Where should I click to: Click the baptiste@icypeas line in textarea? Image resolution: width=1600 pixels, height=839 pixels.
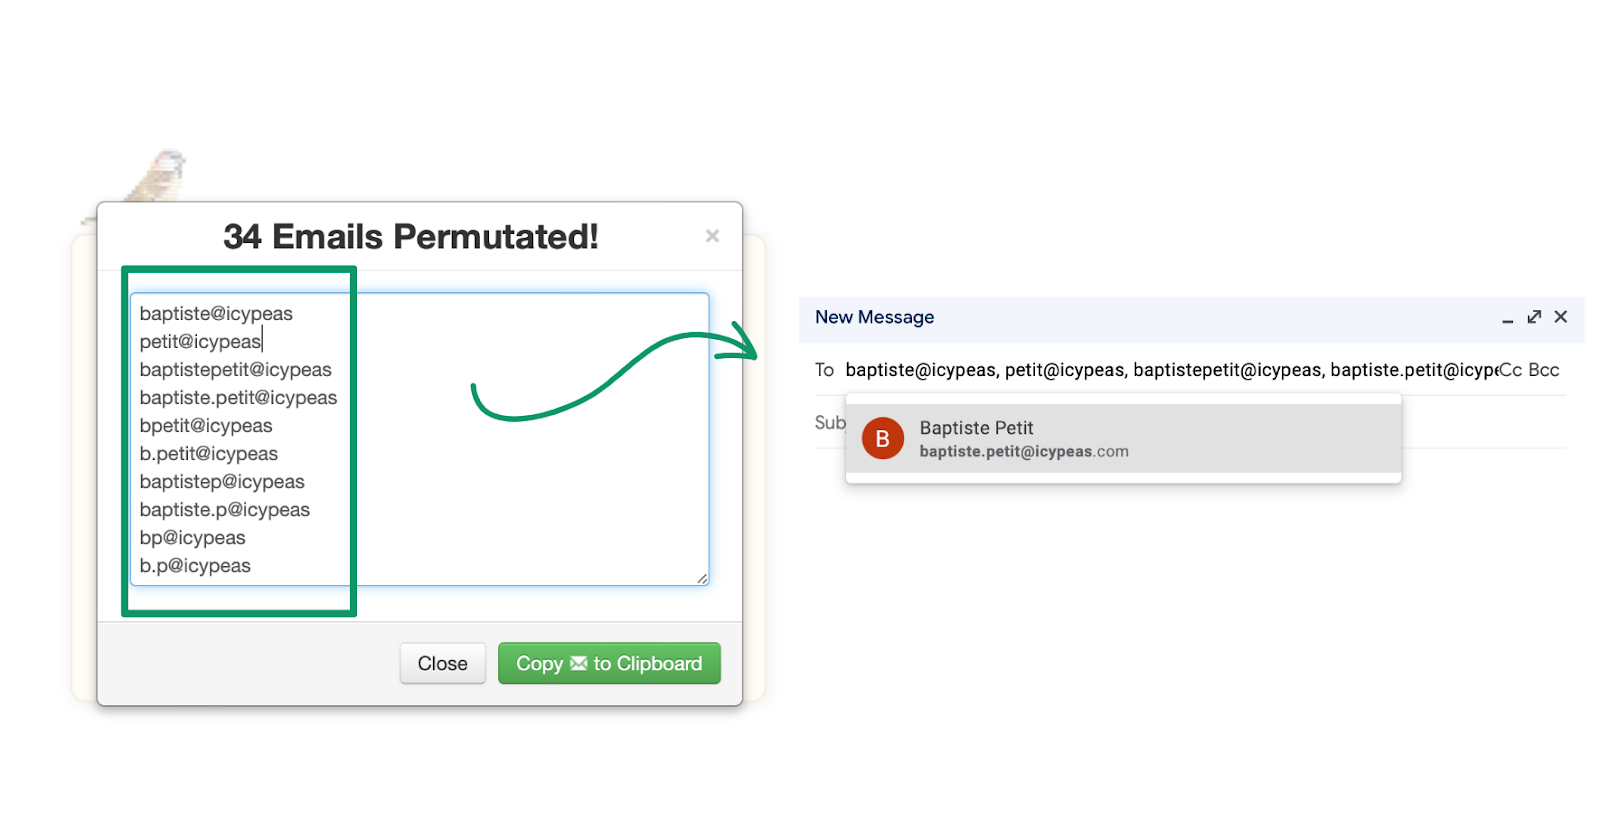(x=216, y=314)
